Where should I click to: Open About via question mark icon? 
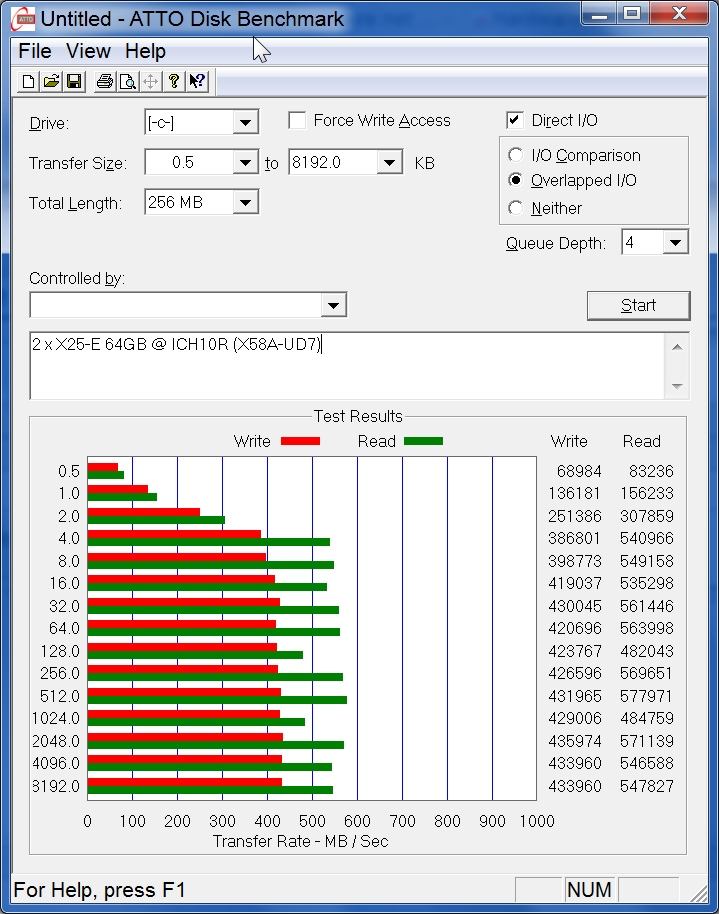(x=174, y=81)
